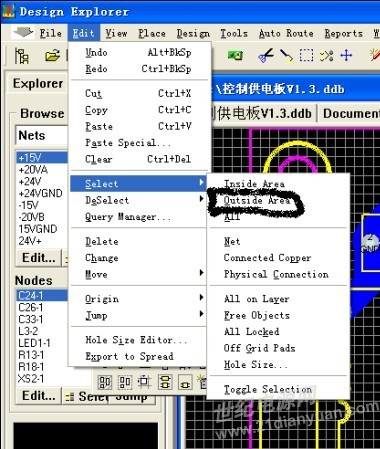The height and width of the screenshot is (449, 380).
Task: Open the Place menu
Action: pyautogui.click(x=152, y=33)
